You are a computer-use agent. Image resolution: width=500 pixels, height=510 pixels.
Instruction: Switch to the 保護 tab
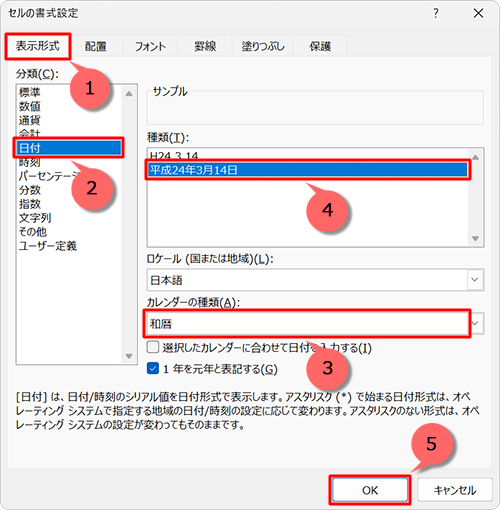(x=320, y=46)
